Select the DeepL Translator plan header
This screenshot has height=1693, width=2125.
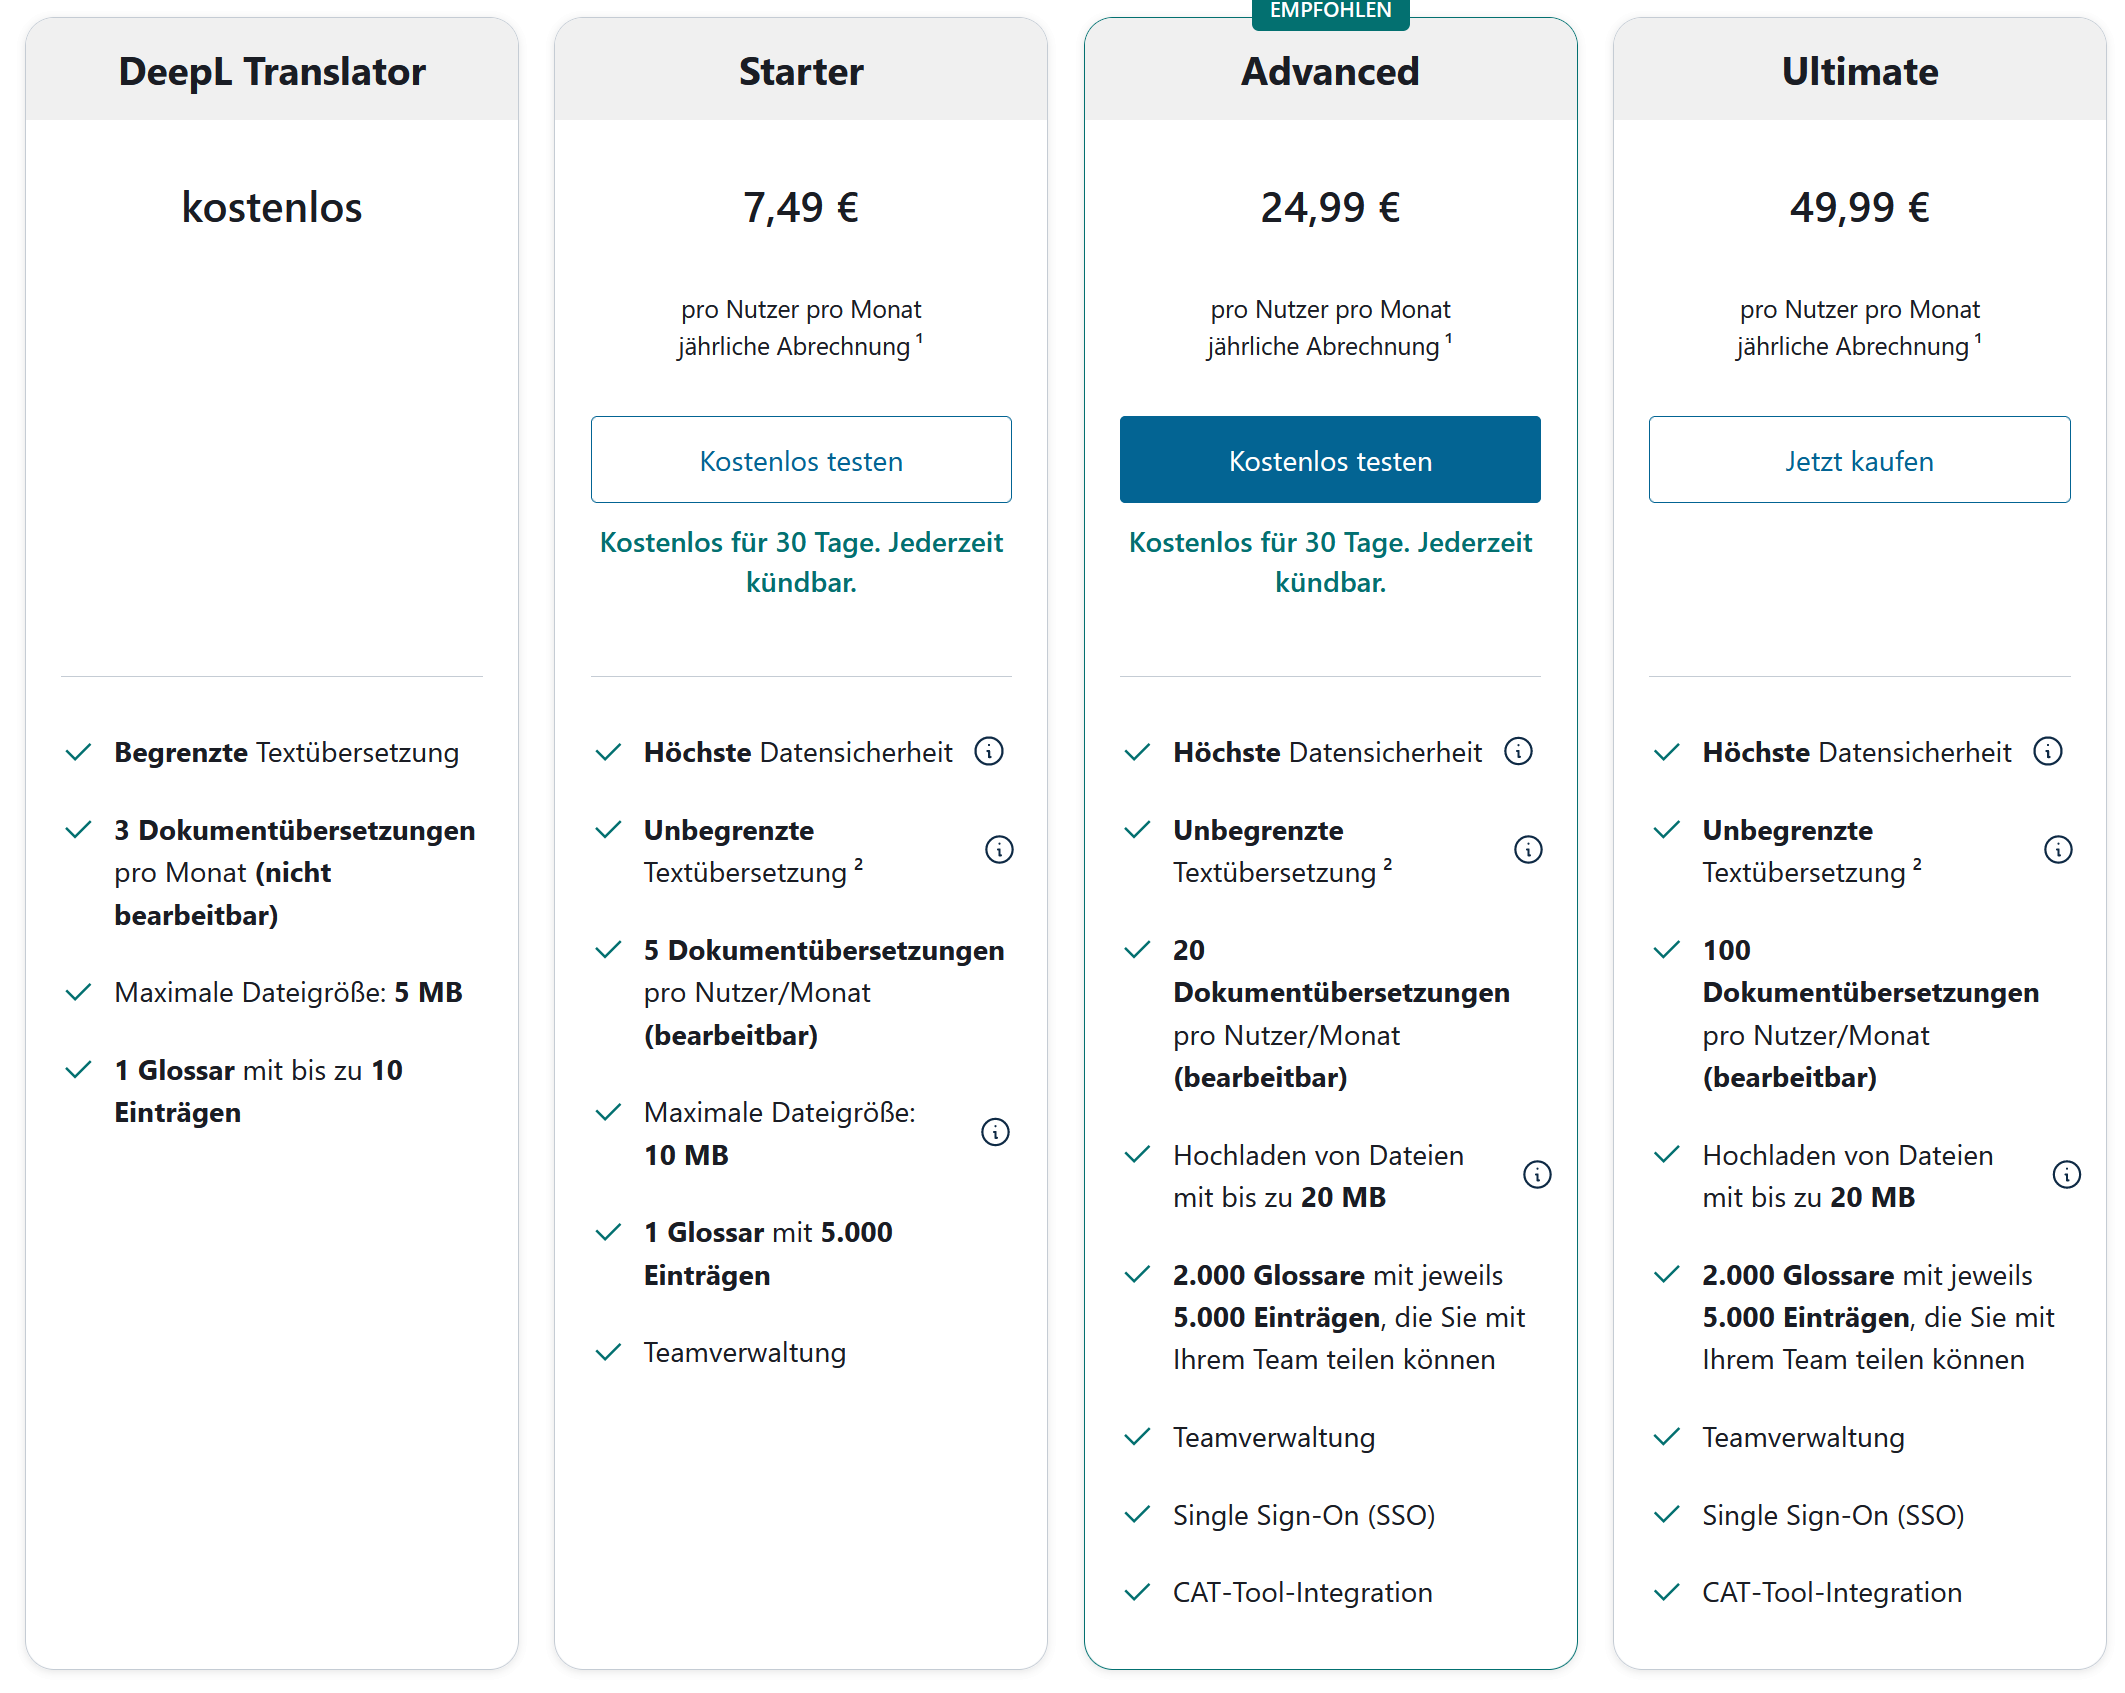(272, 72)
